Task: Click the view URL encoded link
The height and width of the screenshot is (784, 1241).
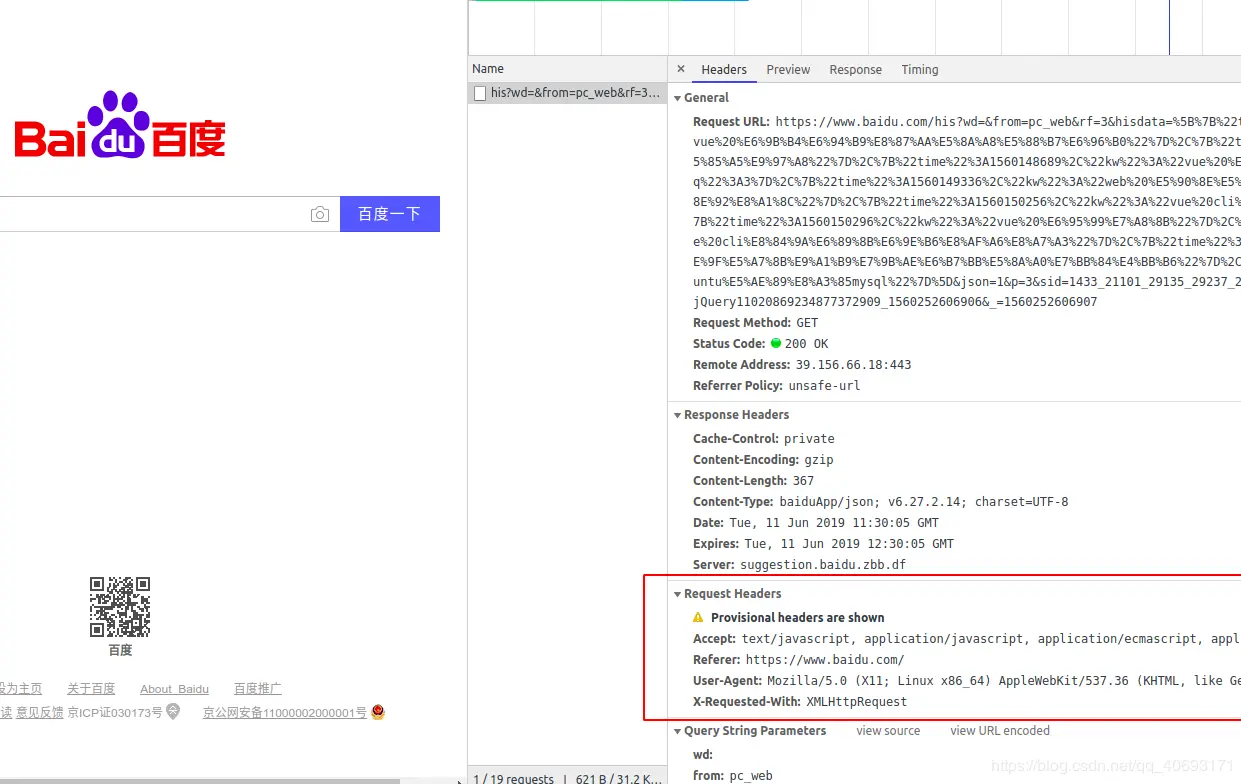Action: (1000, 731)
